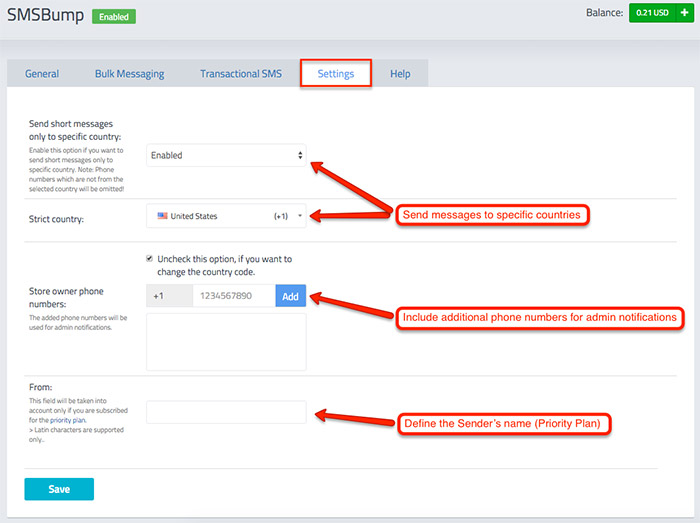
Task: Open the Enabled specific-country dropdown
Action: click(226, 155)
